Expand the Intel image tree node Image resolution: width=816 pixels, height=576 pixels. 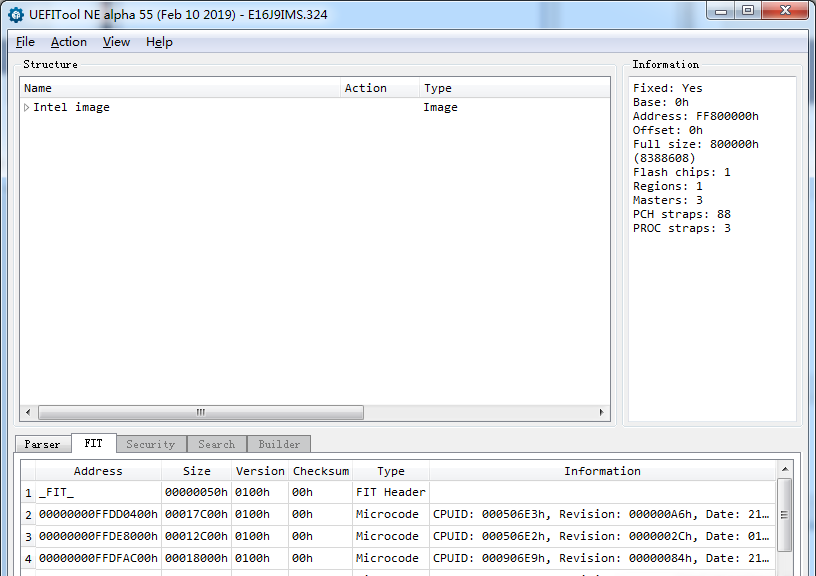27,108
